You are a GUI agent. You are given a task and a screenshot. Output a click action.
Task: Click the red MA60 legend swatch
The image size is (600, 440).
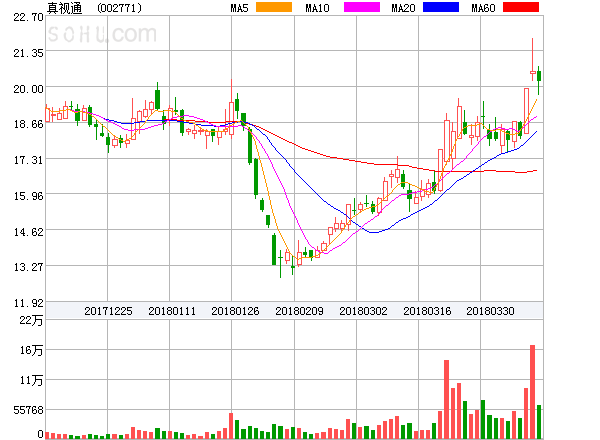pyautogui.click(x=521, y=7)
